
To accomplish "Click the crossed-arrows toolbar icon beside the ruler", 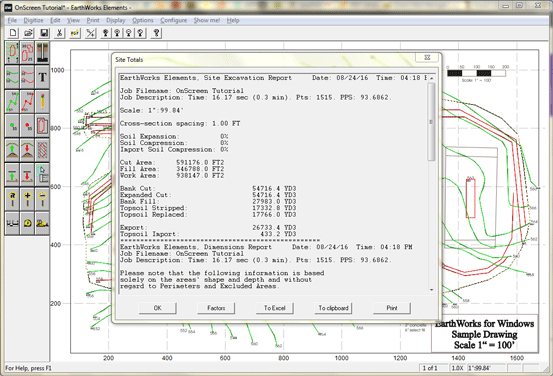I will (x=91, y=33).
